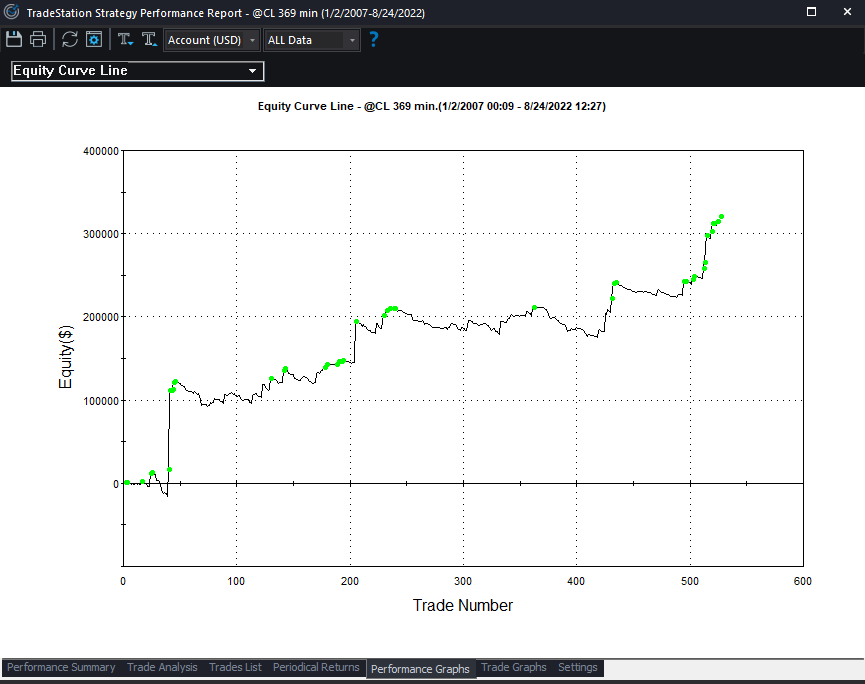Click the highest green equity peak marker

pyautogui.click(x=722, y=217)
